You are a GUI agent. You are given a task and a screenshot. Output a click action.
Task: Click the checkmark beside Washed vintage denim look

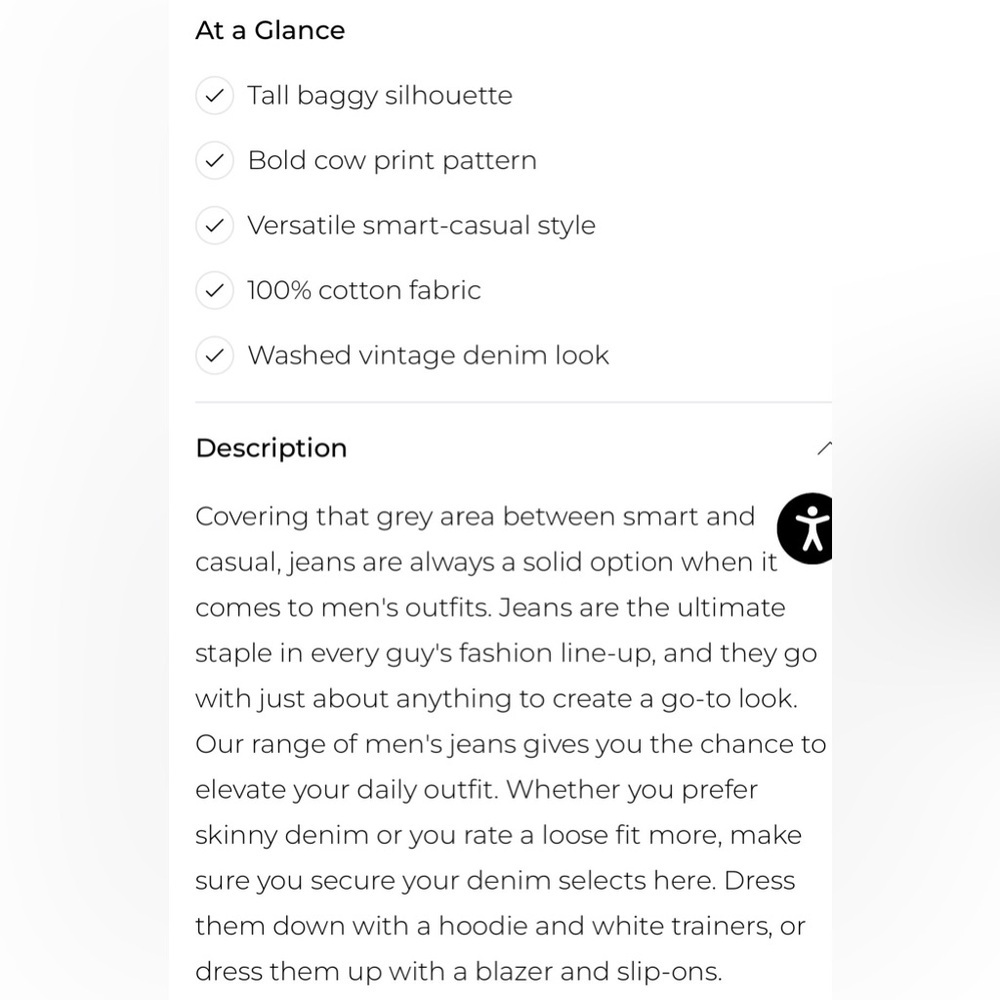pyautogui.click(x=214, y=355)
